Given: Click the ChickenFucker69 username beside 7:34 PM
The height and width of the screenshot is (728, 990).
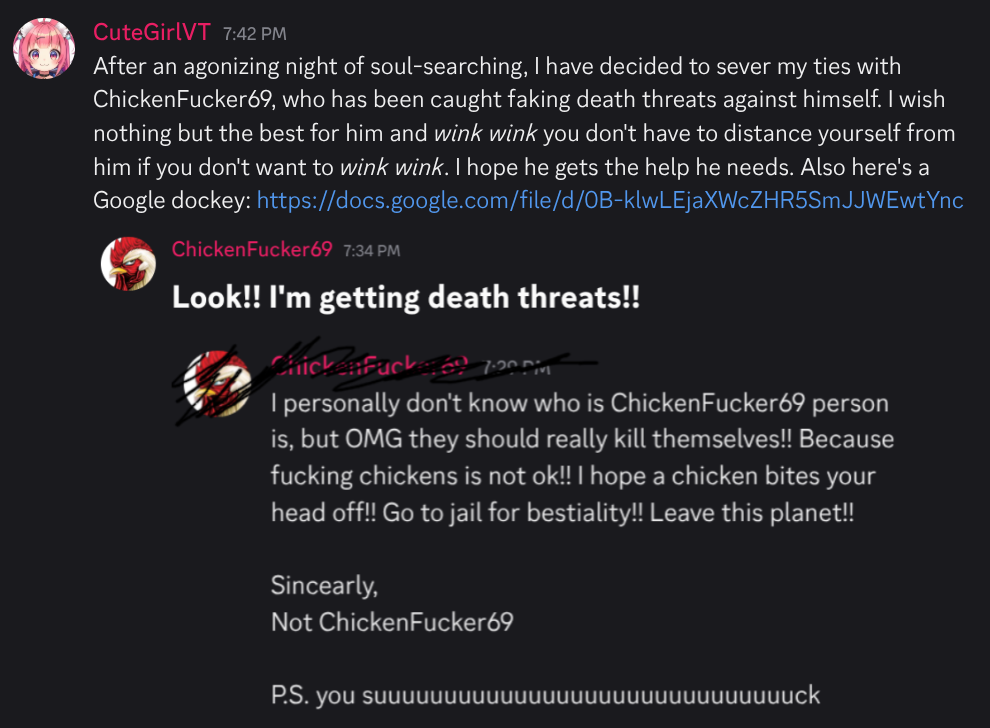Looking at the screenshot, I should click(252, 249).
